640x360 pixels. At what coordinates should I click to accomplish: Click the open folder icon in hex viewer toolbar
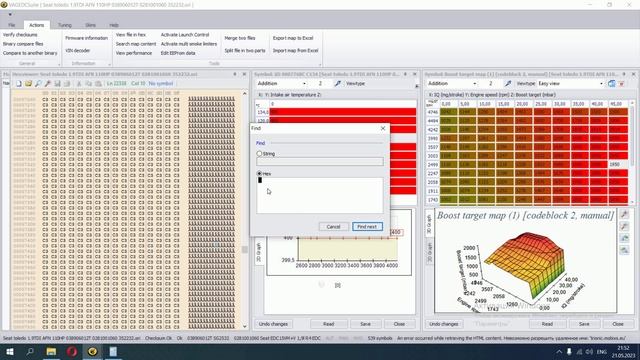pos(28,83)
